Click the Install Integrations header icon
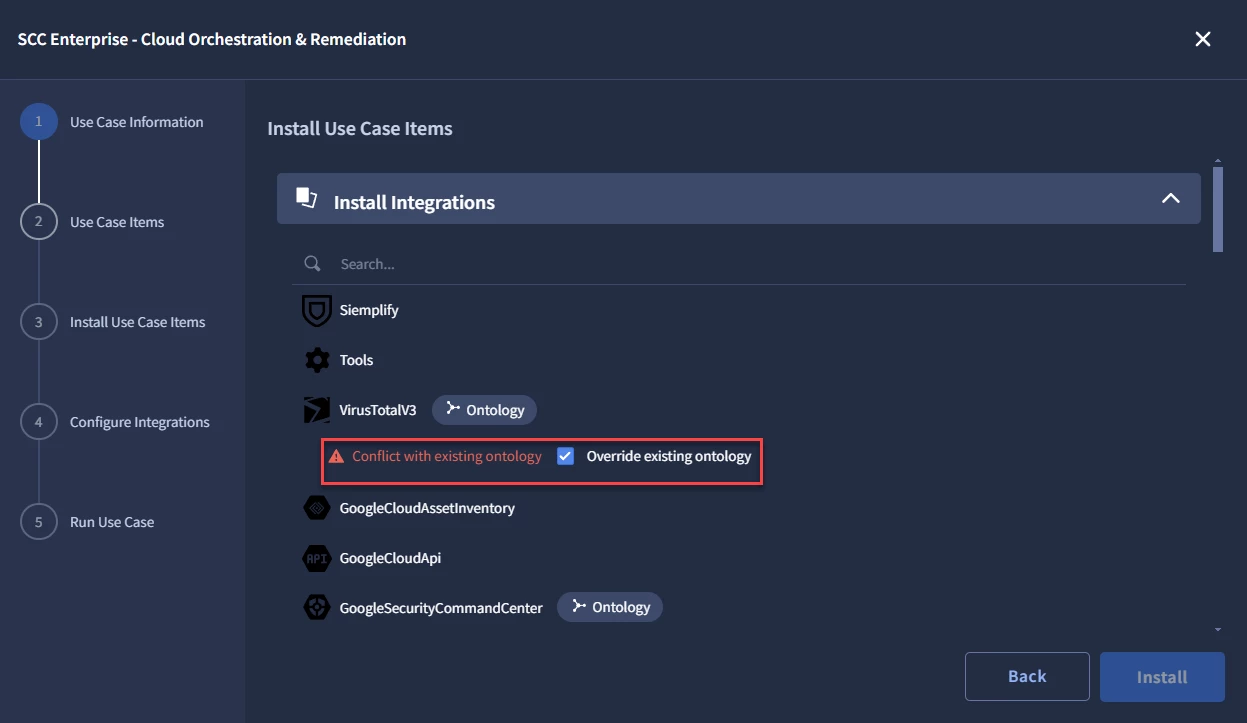Viewport: 1247px width, 723px height. click(x=307, y=197)
